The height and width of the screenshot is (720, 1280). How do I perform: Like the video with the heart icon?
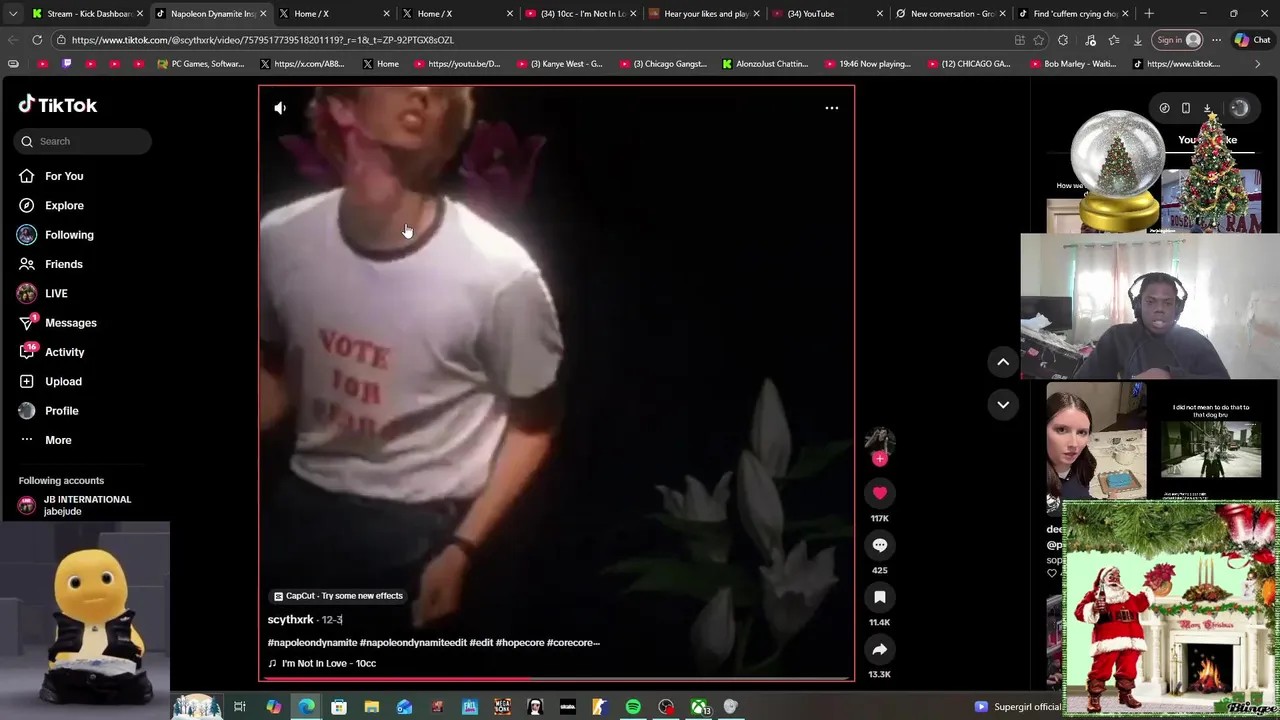tap(880, 493)
